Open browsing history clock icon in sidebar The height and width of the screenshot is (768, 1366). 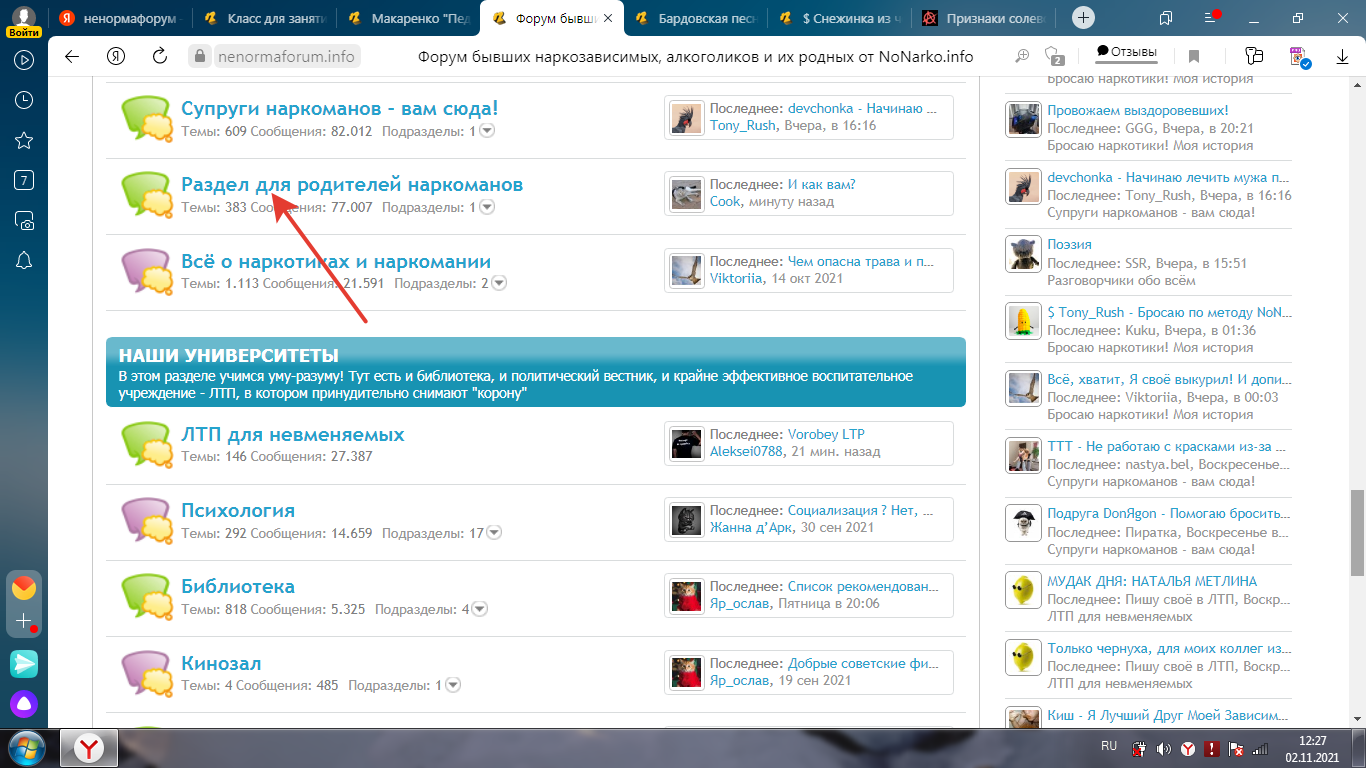coord(24,100)
